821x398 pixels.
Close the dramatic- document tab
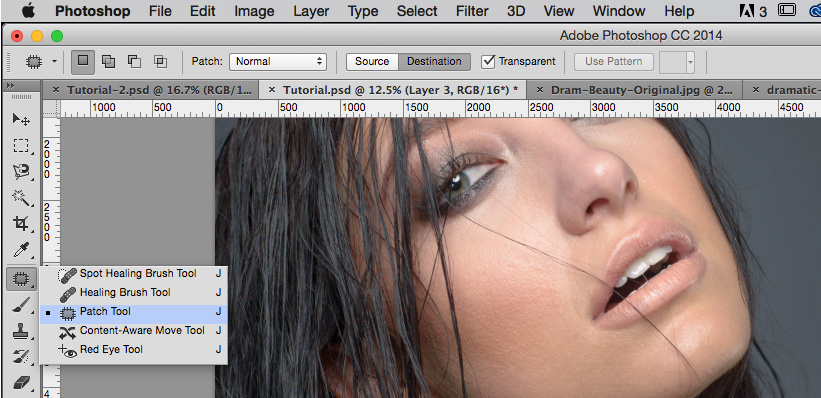[x=756, y=90]
